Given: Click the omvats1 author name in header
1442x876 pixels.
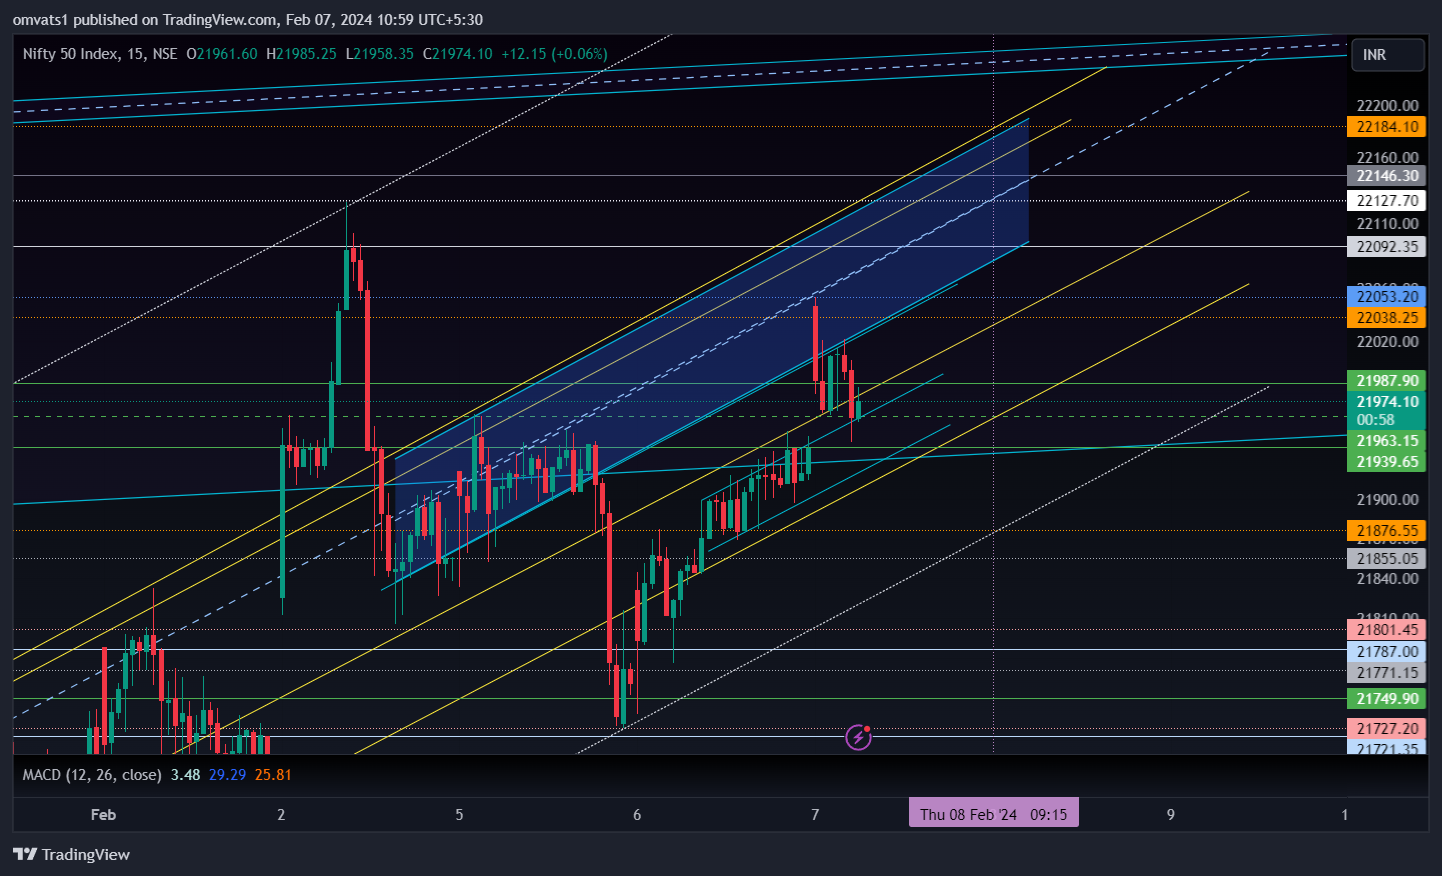Looking at the screenshot, I should [x=40, y=20].
